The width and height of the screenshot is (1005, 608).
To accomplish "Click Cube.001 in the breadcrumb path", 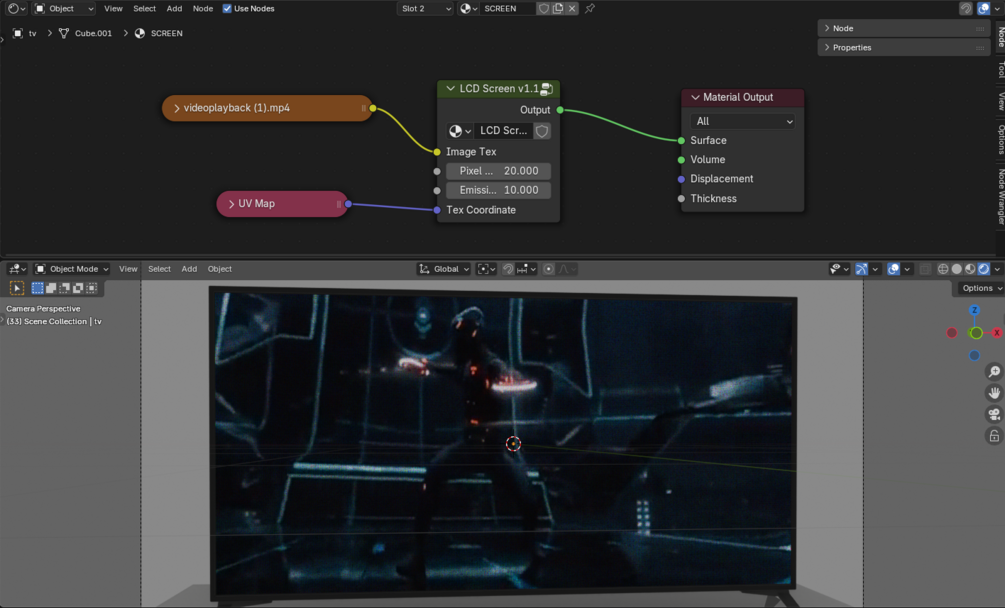I will [x=85, y=33].
